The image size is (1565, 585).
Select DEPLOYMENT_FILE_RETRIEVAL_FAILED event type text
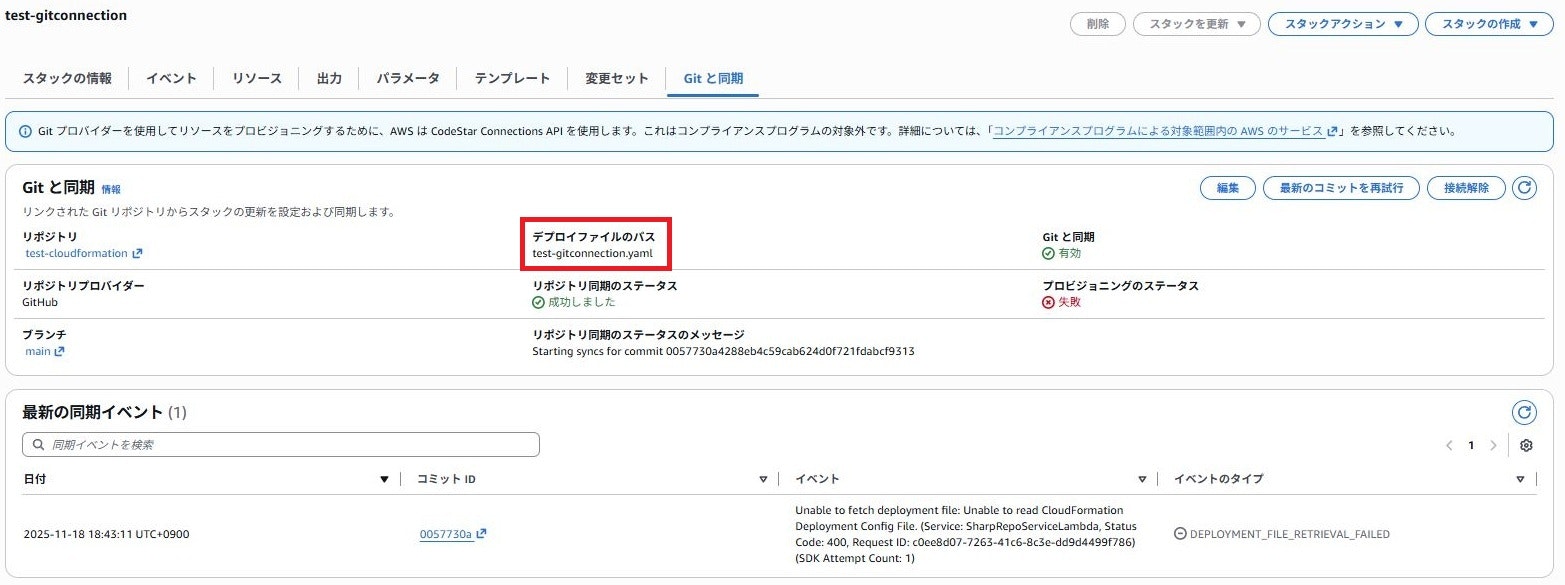coord(1289,534)
